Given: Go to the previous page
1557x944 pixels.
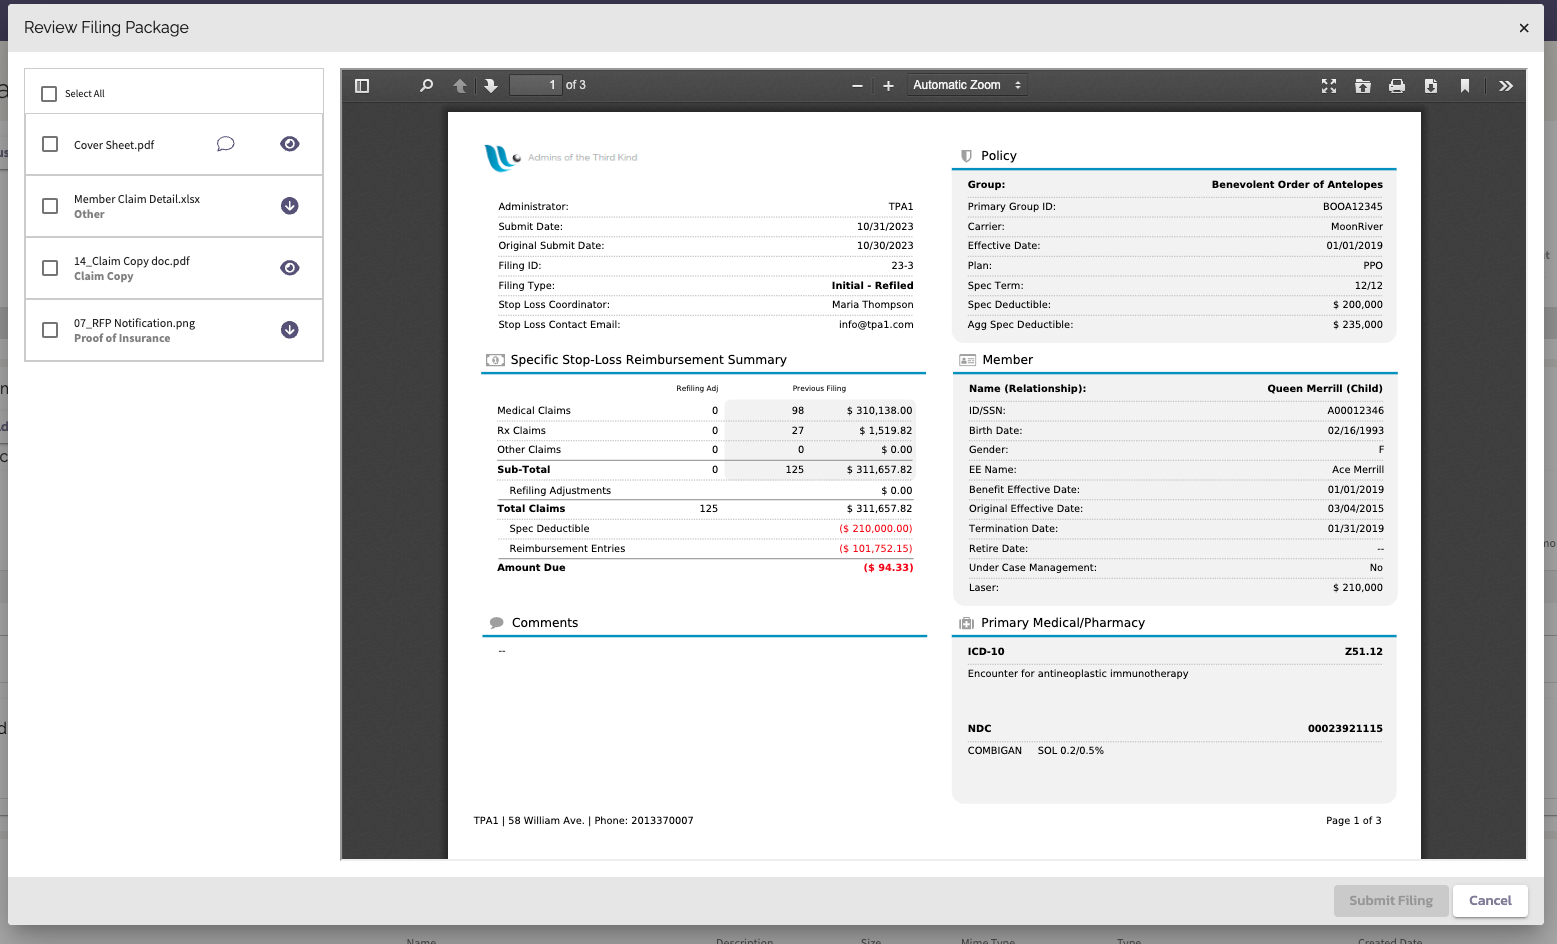Looking at the screenshot, I should [x=459, y=85].
